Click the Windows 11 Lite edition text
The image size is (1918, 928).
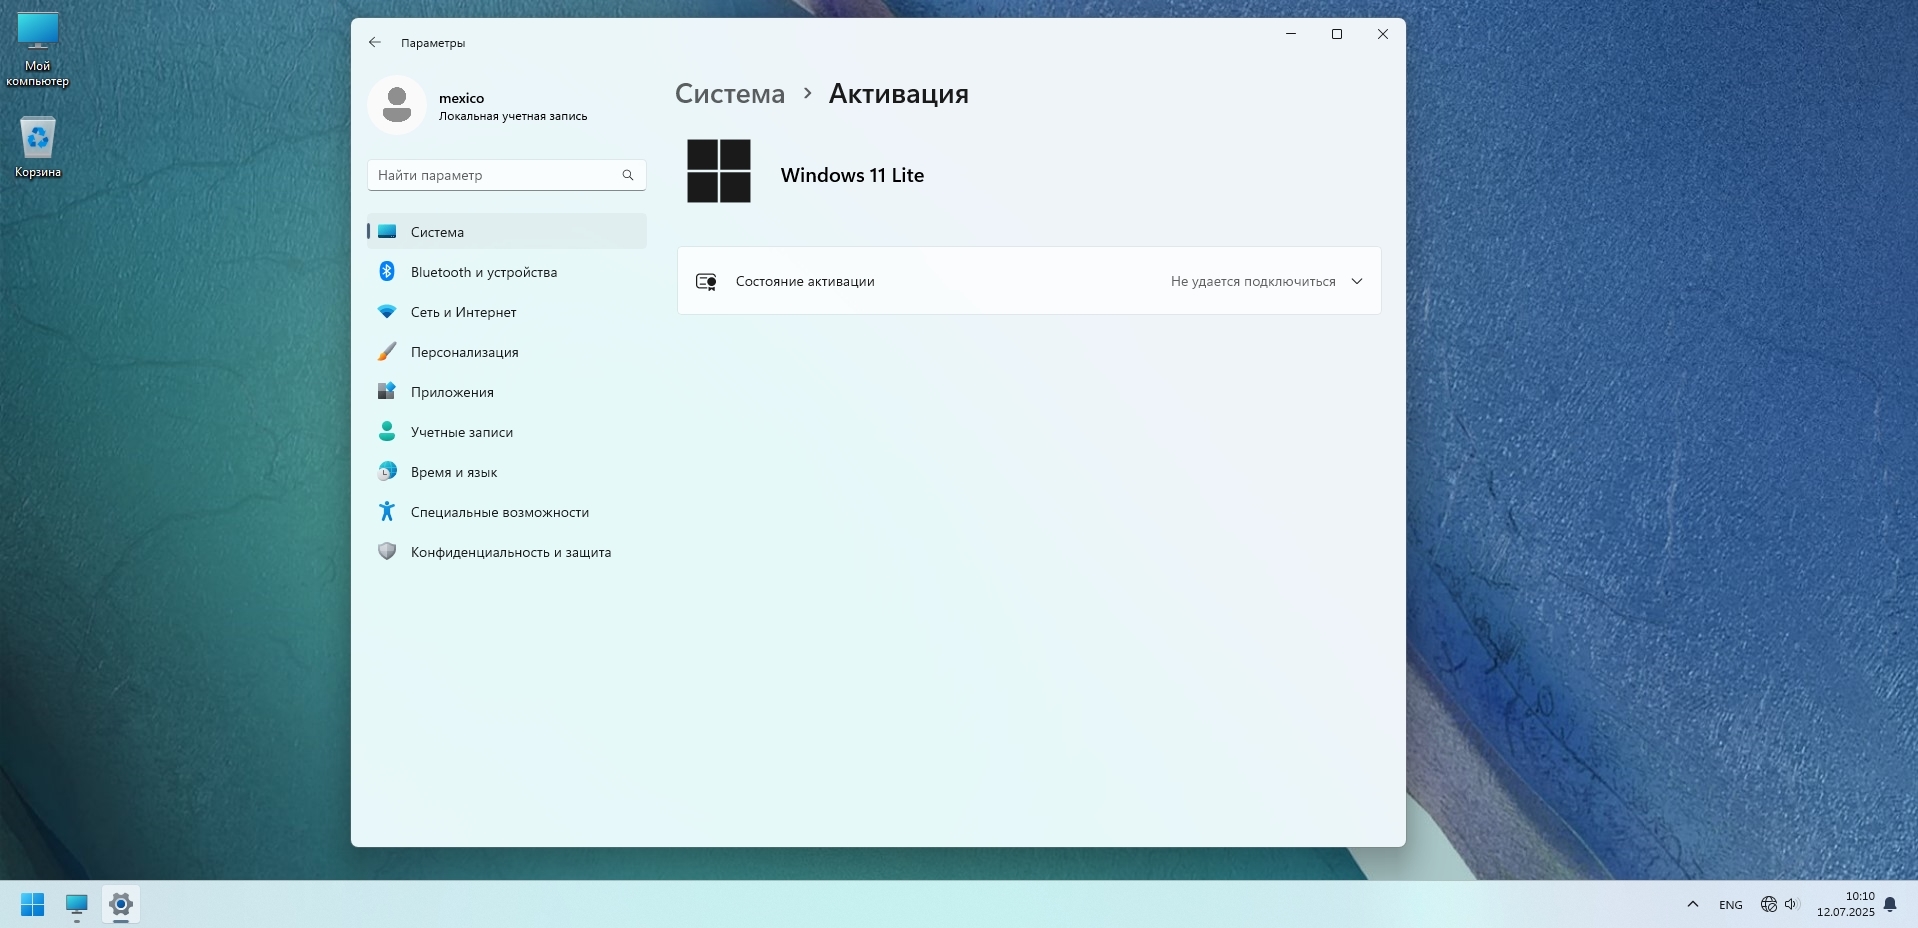[852, 175]
